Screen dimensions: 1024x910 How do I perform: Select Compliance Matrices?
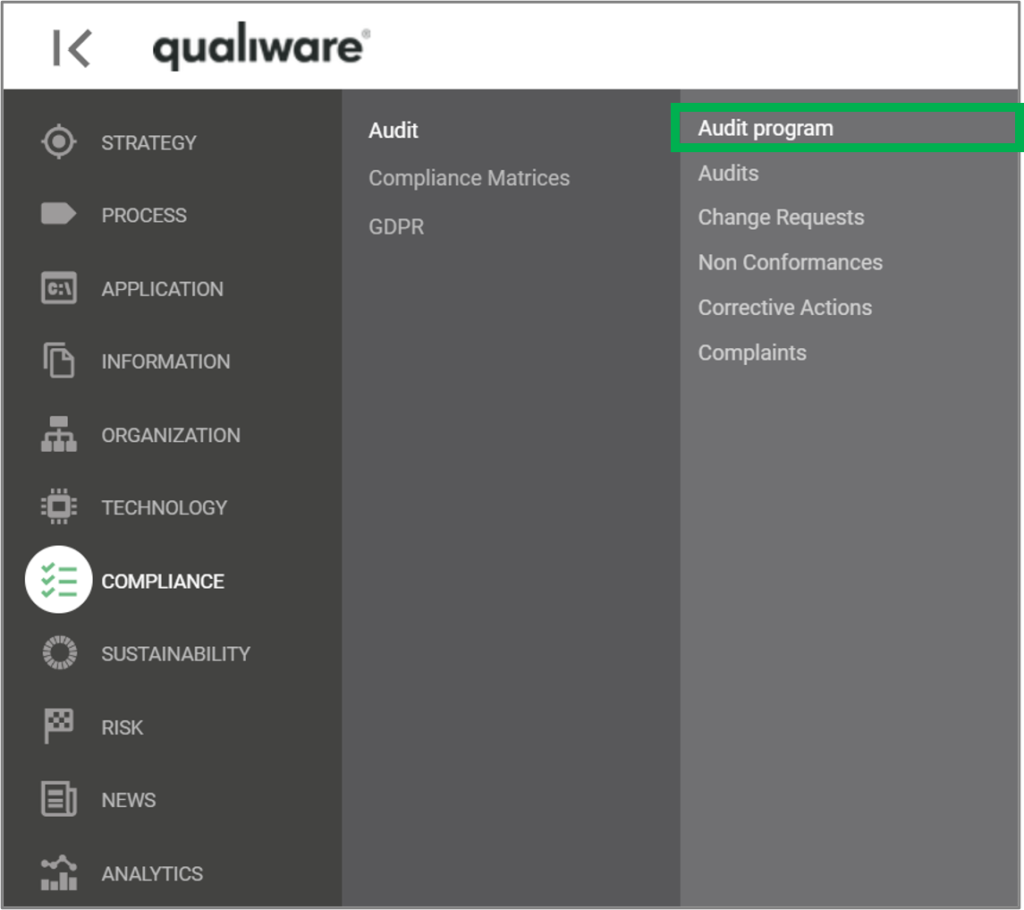[x=469, y=178]
